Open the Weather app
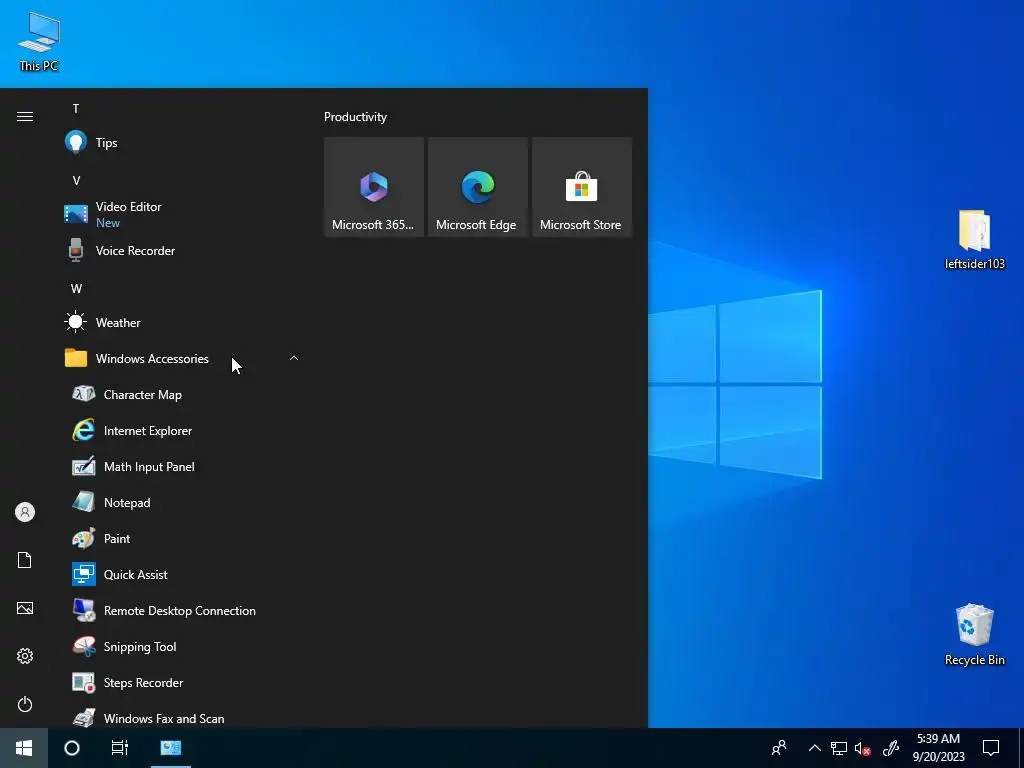 (181, 323)
